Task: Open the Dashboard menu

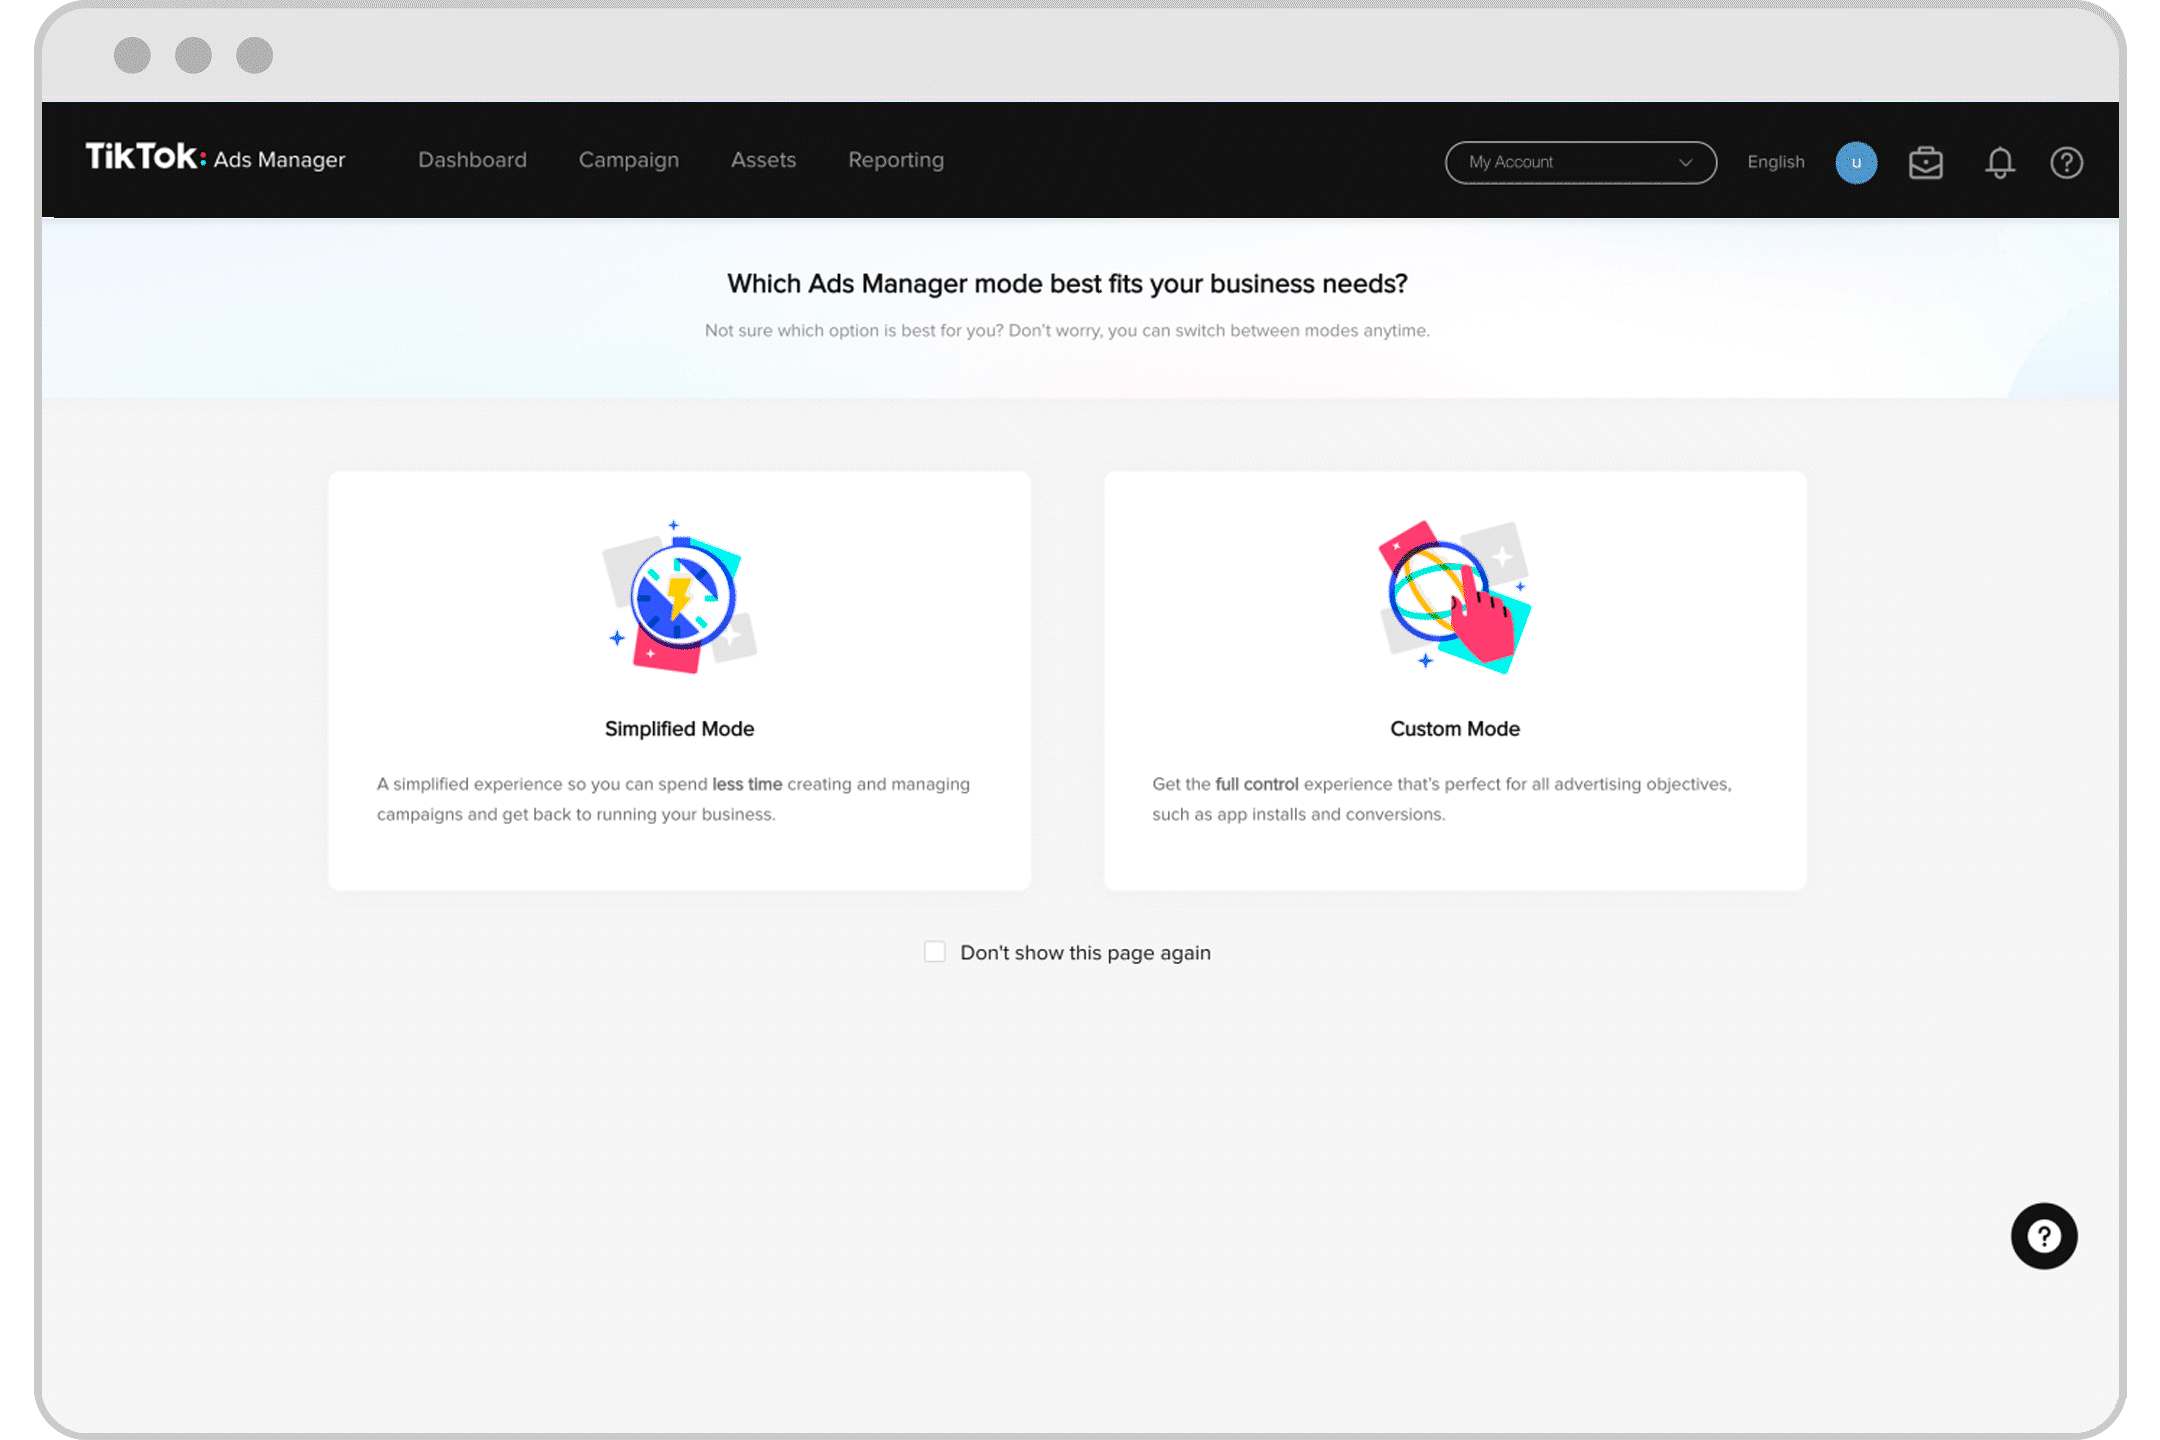Action: pyautogui.click(x=471, y=159)
